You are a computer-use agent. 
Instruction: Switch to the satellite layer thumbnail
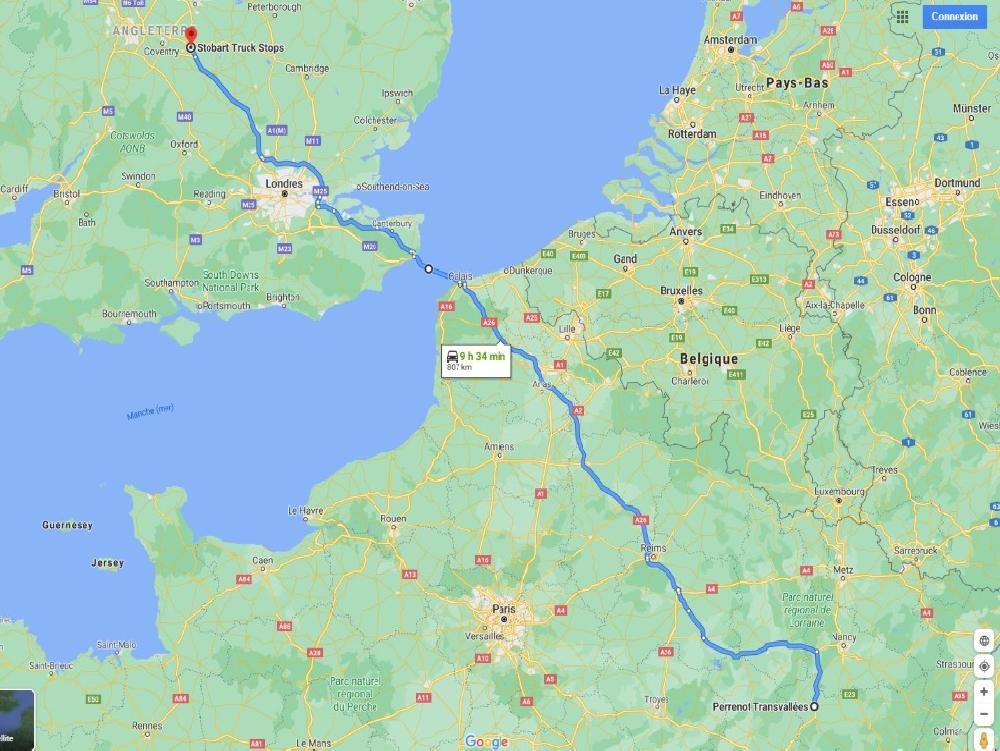(x=17, y=720)
